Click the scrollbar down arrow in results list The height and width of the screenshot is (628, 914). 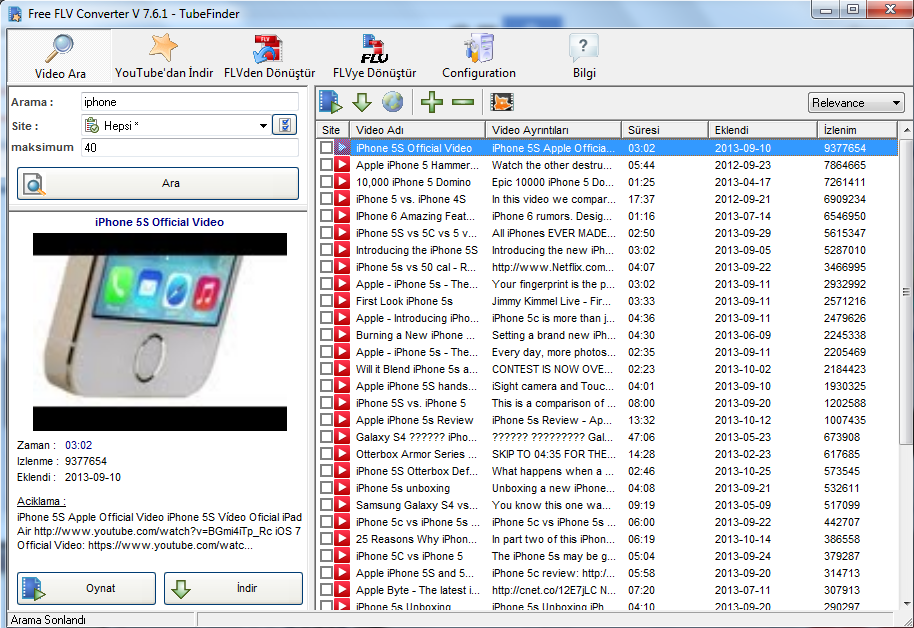point(906,604)
